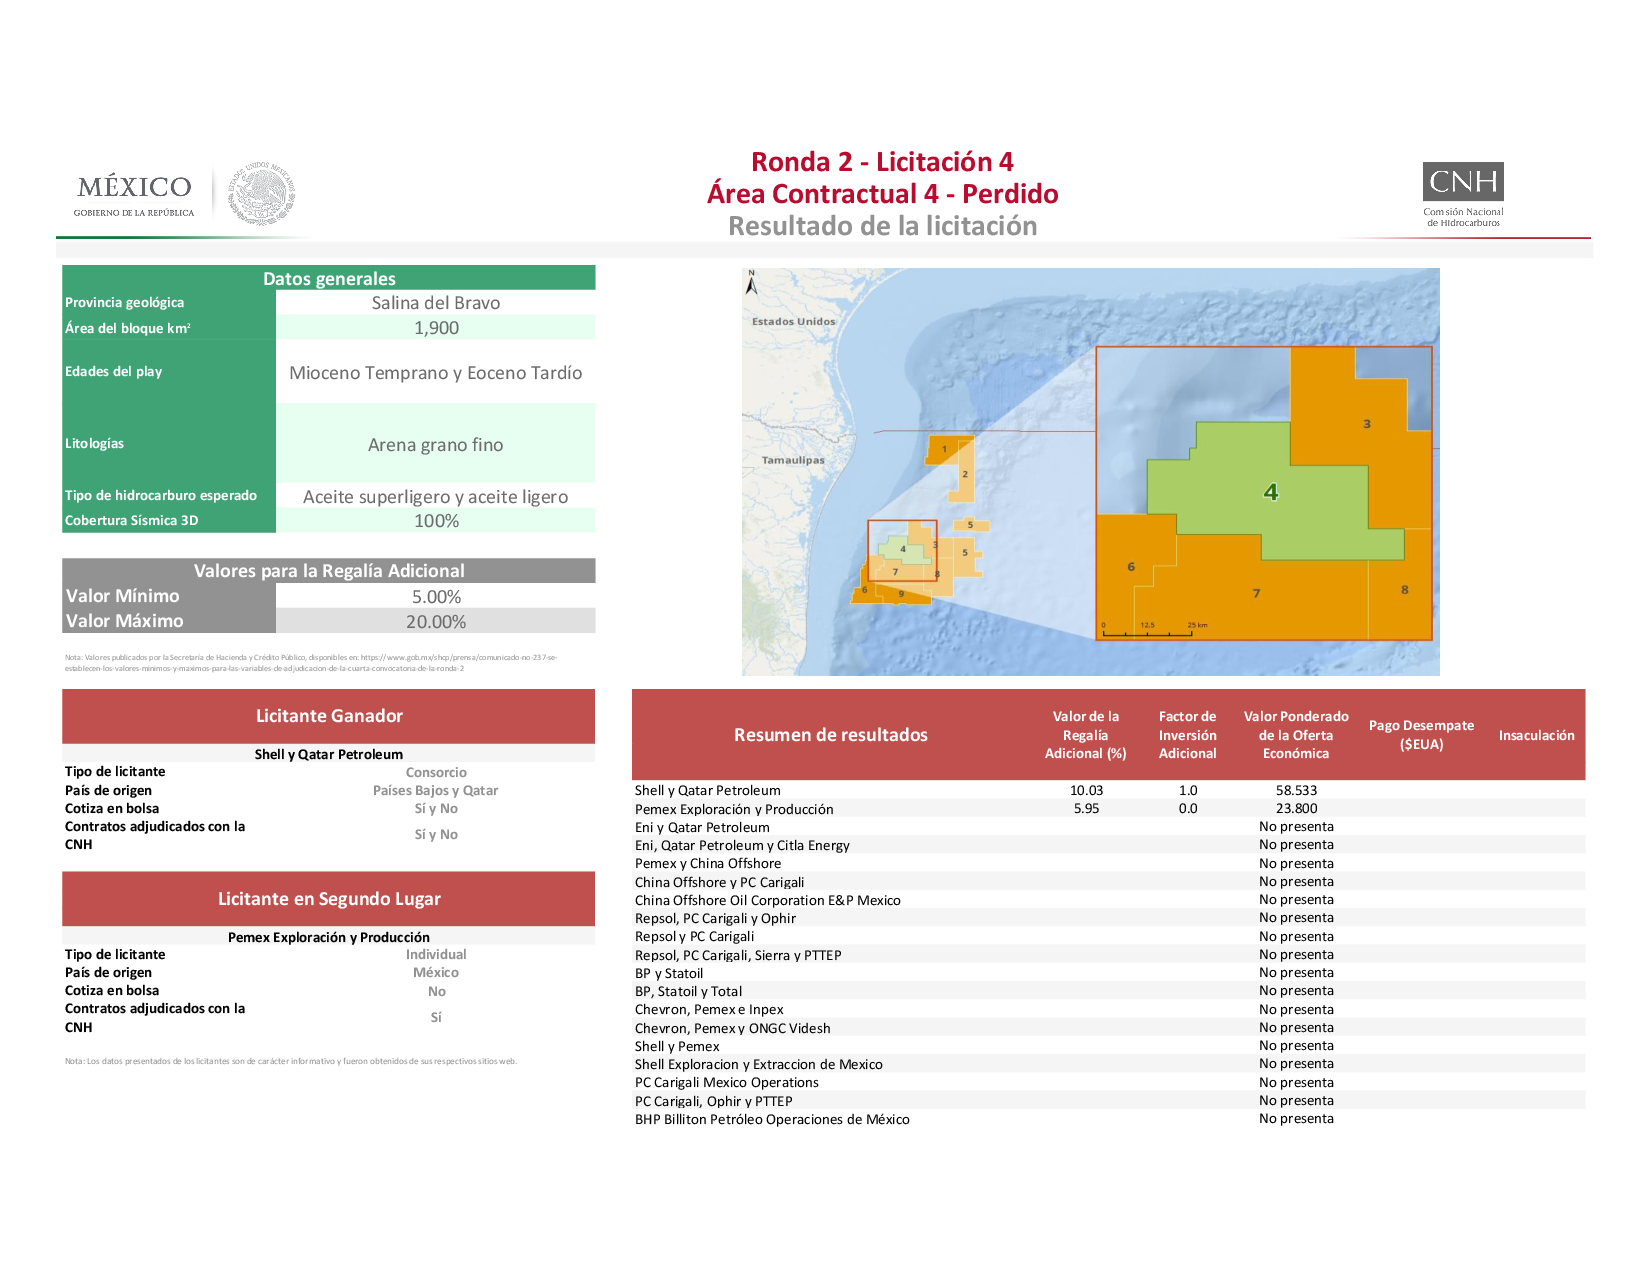This screenshot has height=1275, width=1650.
Task: Click the 'Resultado de la licitación' subtitle
Action: point(882,226)
